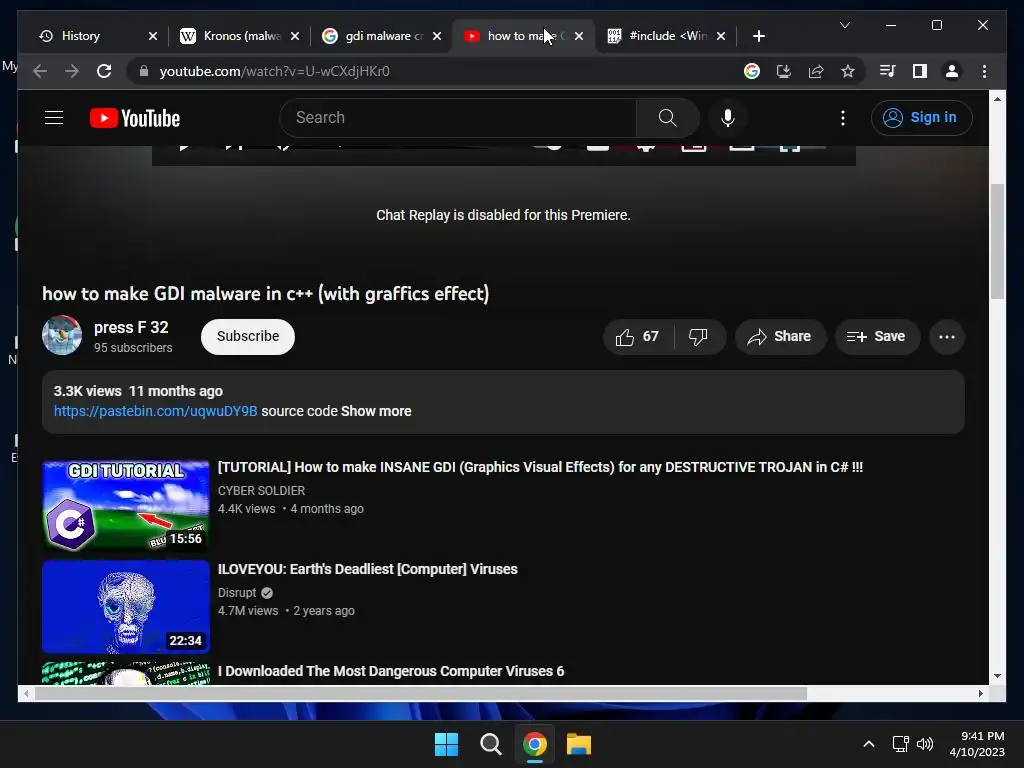Viewport: 1024px width, 768px height.
Task: Click the Share button
Action: (x=780, y=336)
